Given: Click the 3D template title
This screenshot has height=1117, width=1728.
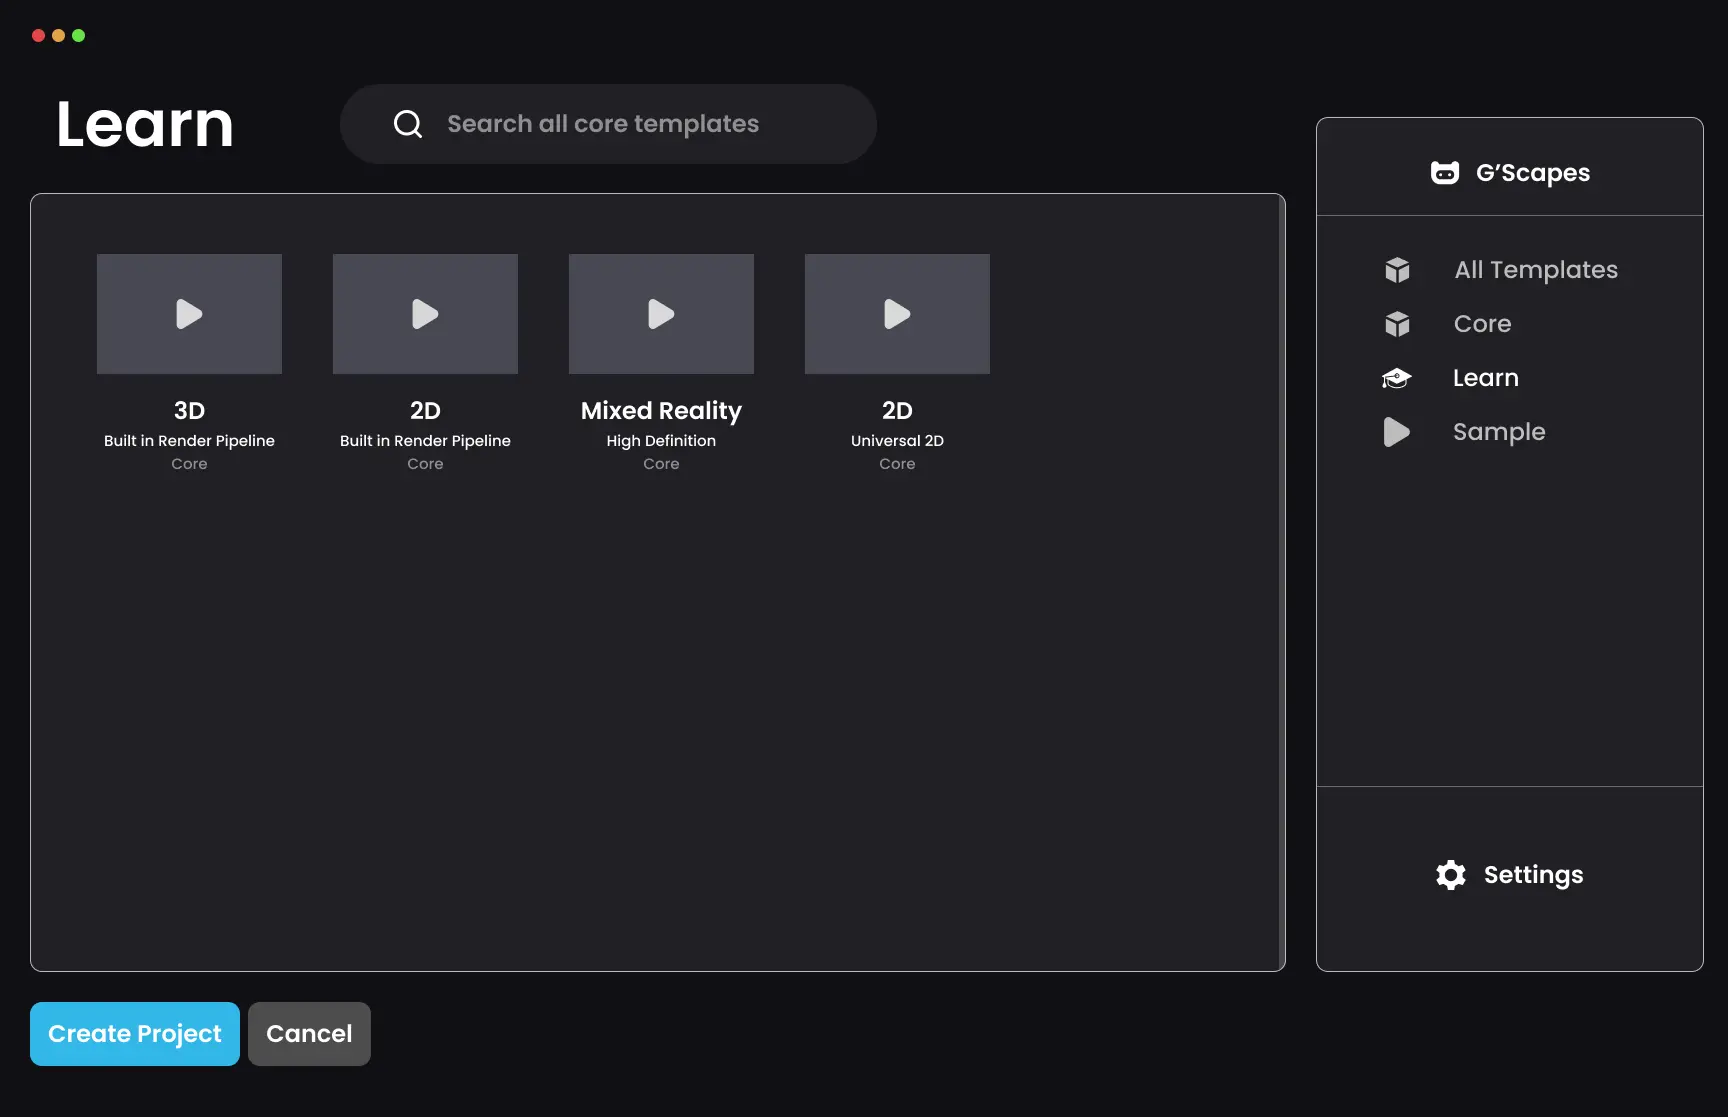Looking at the screenshot, I should (189, 411).
